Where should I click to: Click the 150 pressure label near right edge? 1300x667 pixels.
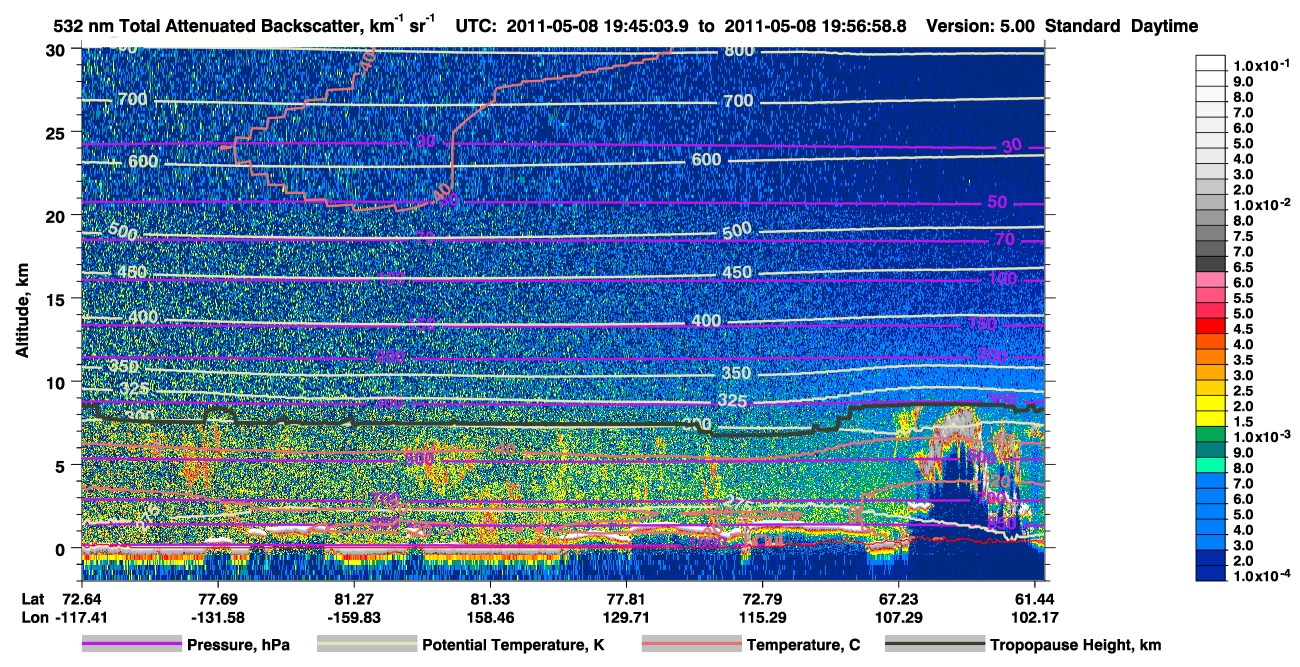point(983,324)
